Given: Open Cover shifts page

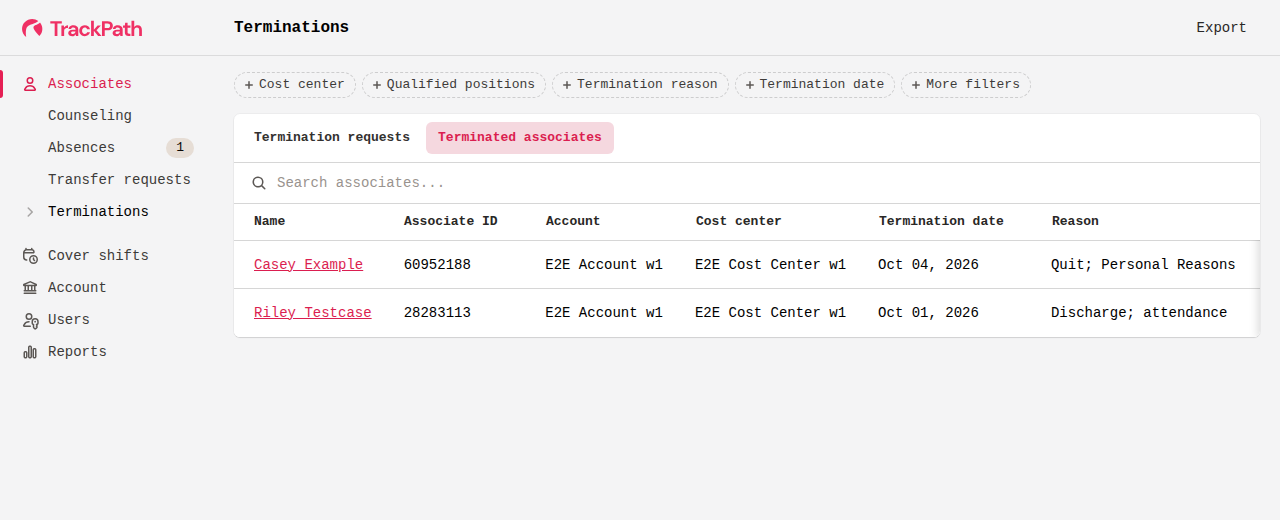Looking at the screenshot, I should (98, 256).
